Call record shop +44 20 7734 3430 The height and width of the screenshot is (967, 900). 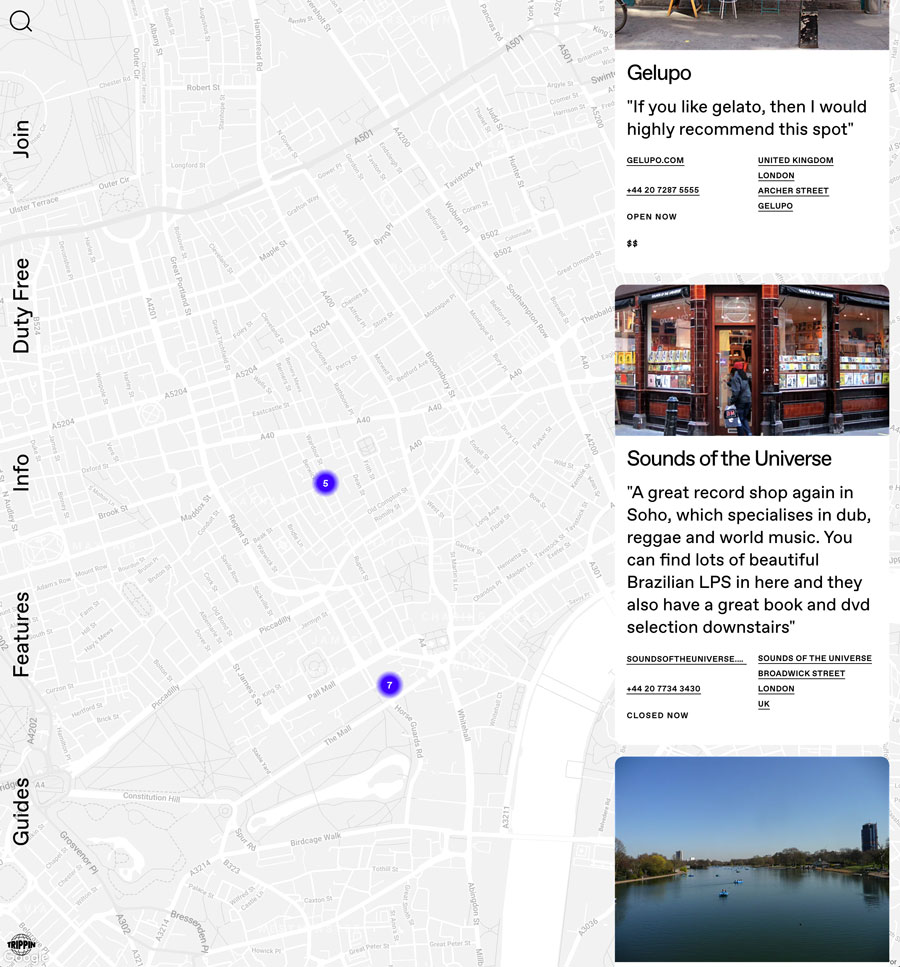click(x=663, y=689)
